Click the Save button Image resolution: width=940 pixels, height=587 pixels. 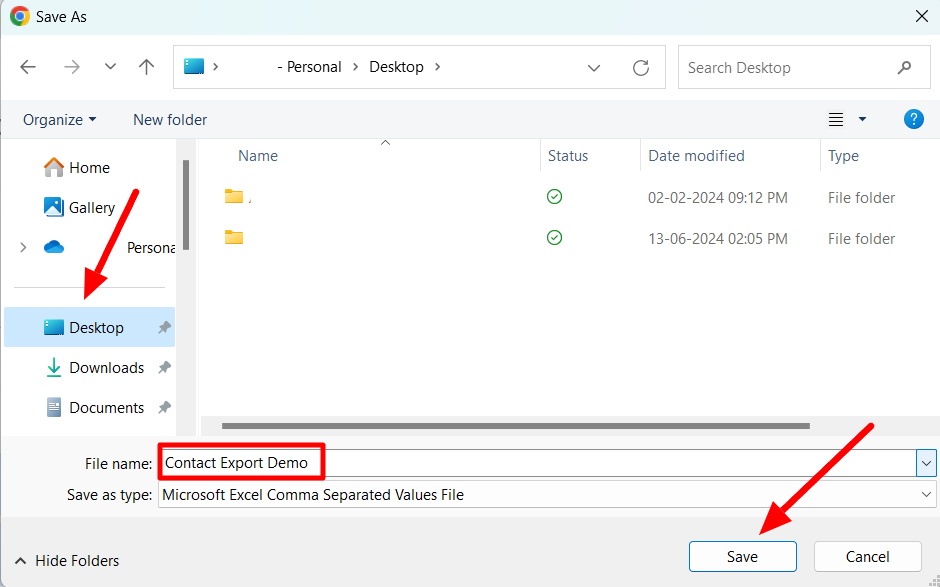pyautogui.click(x=742, y=556)
